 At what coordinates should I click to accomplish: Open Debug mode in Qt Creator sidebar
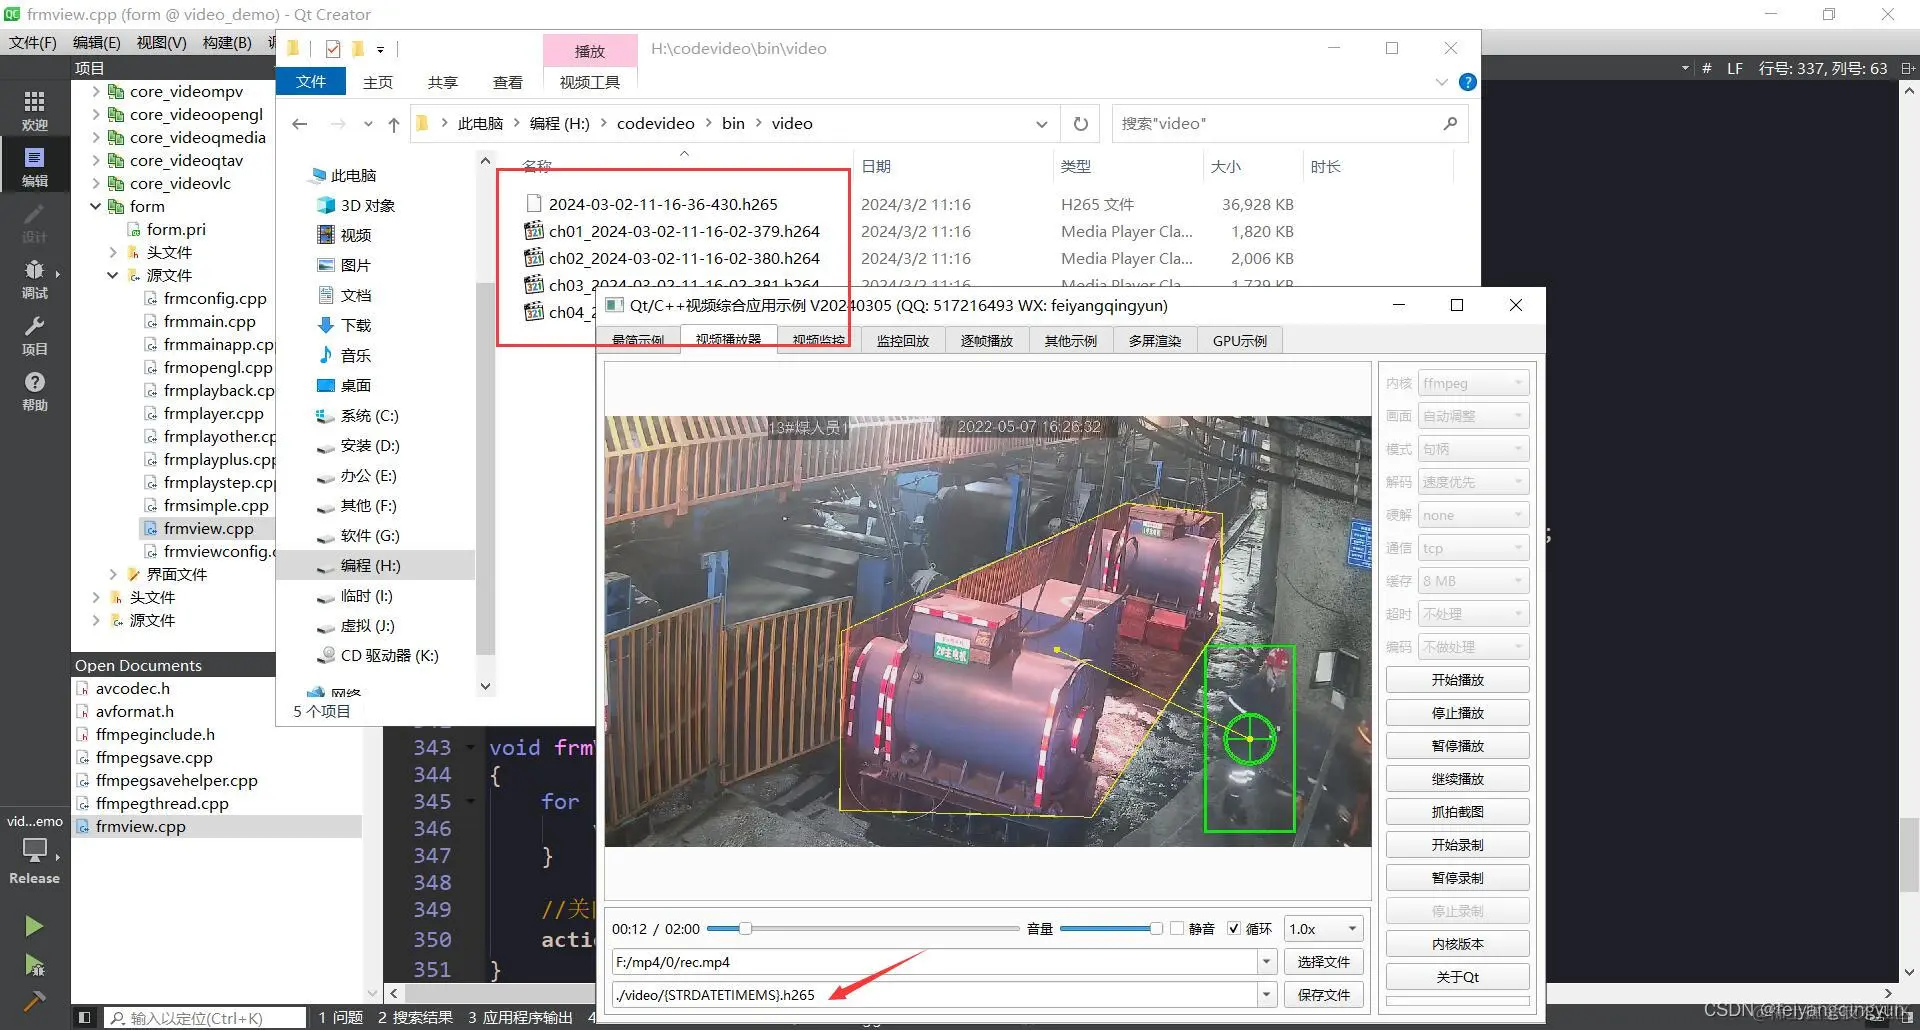point(34,278)
